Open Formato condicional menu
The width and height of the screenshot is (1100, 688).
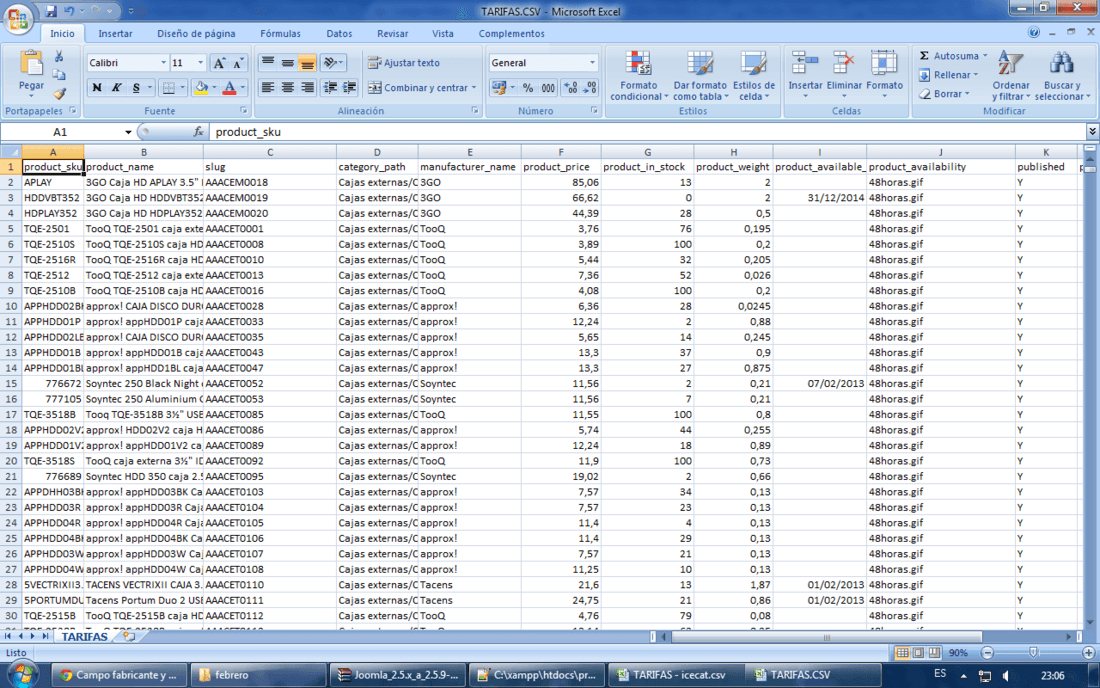[x=639, y=76]
